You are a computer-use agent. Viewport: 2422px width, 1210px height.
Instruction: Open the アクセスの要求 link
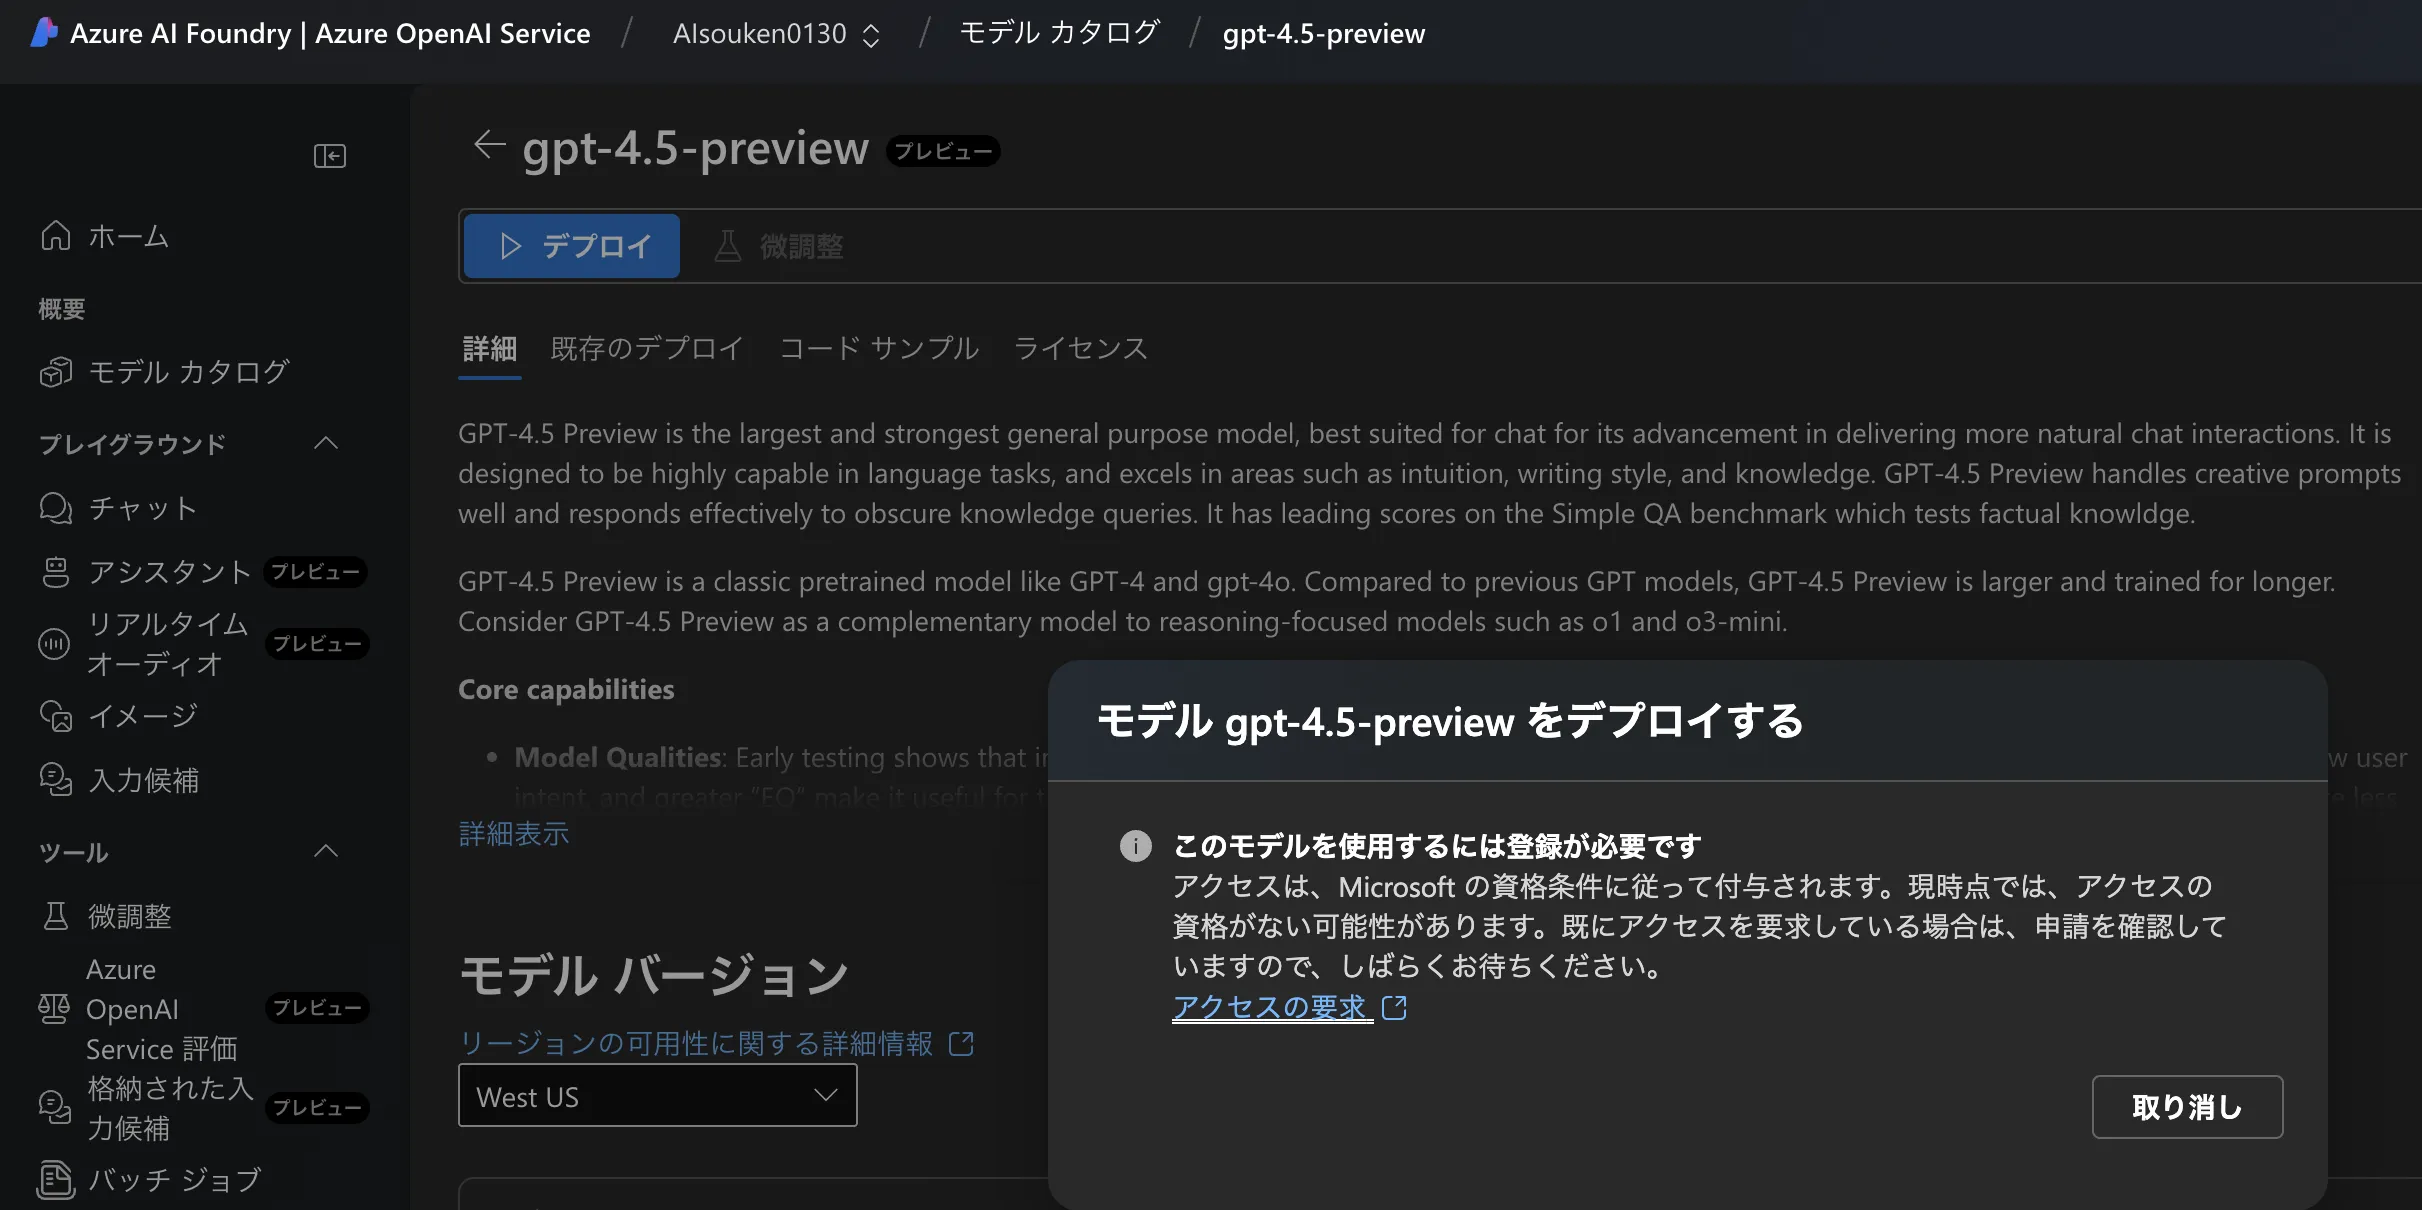1271,1006
